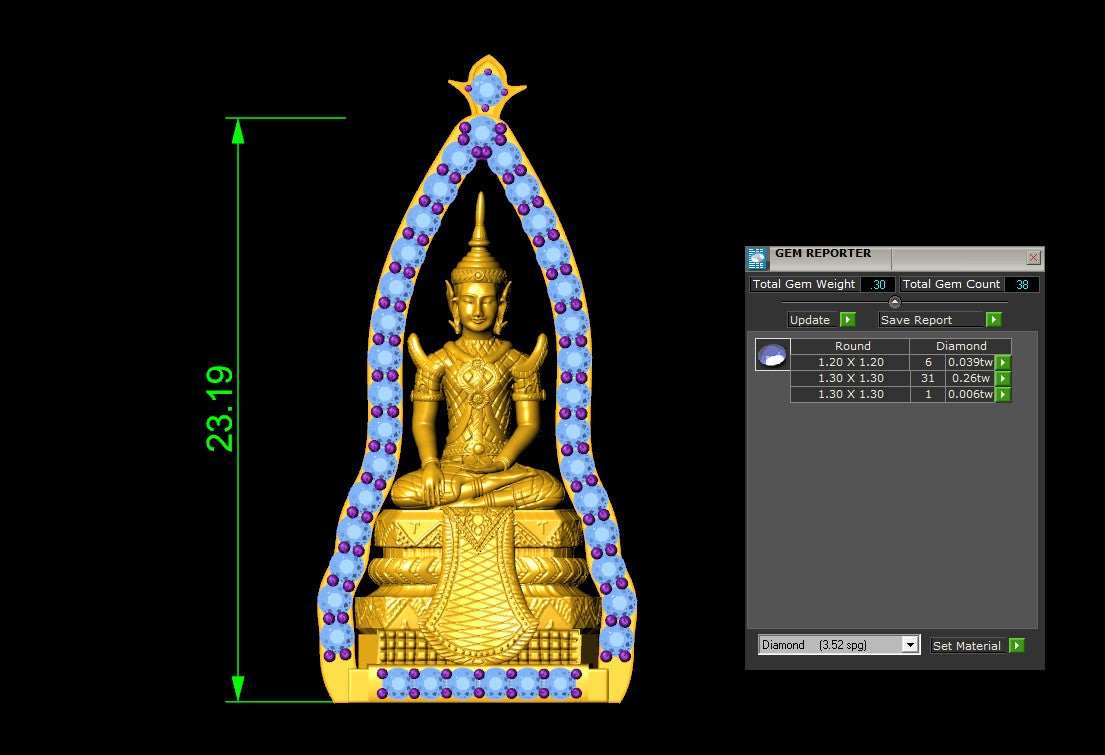
Task: Click the 0.26tw weight cell
Action: pos(970,379)
